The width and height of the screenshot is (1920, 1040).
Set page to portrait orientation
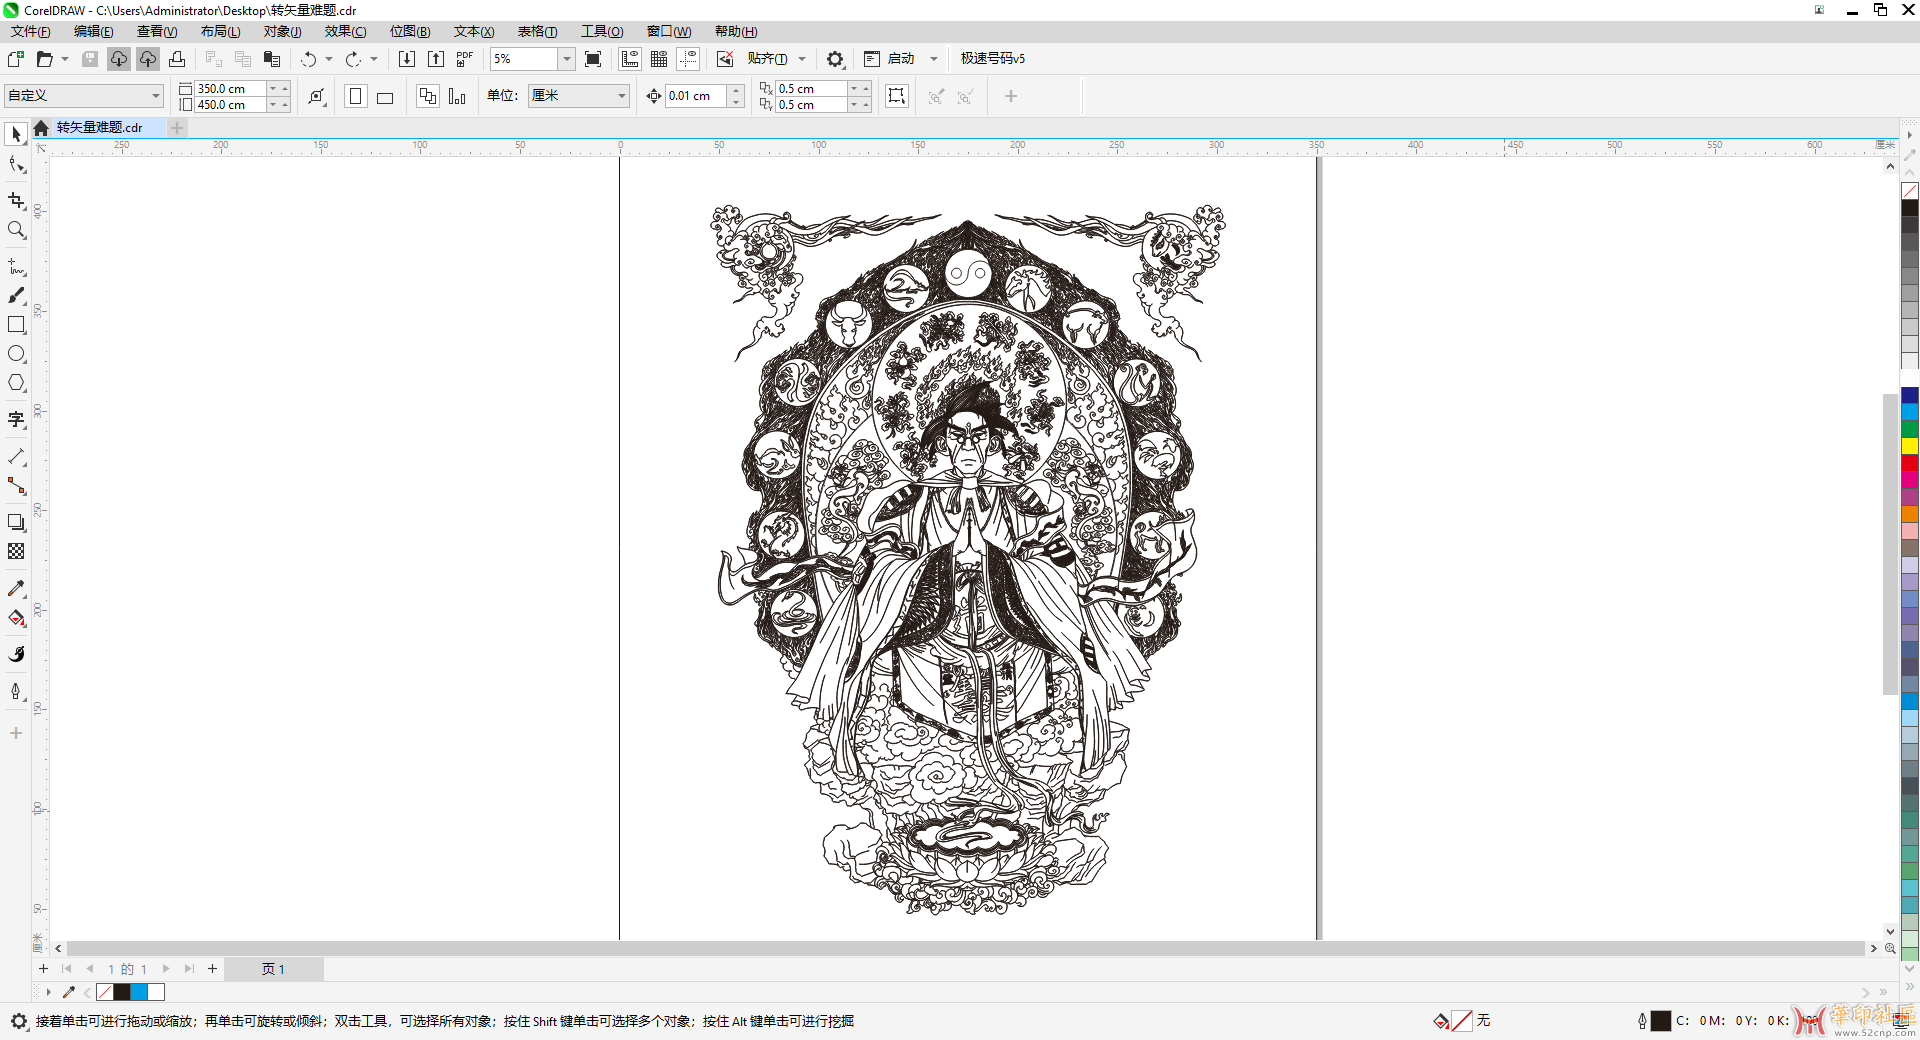[355, 96]
